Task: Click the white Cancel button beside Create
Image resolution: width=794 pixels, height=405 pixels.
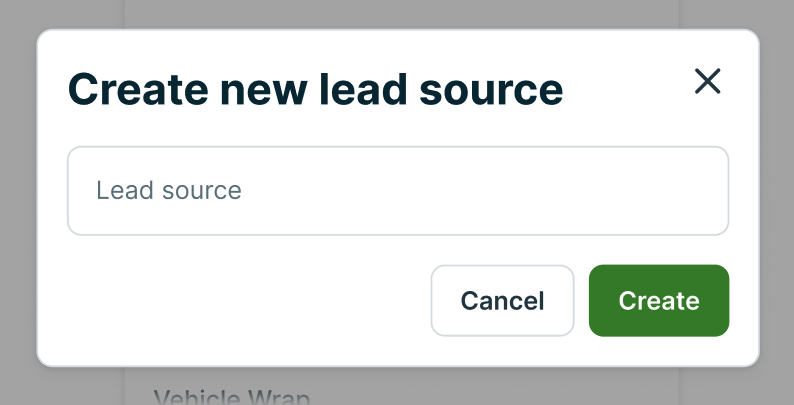Action: click(x=502, y=301)
